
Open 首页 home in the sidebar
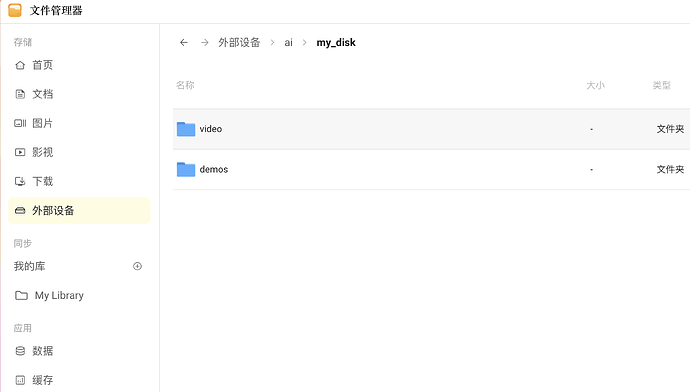[x=79, y=65]
